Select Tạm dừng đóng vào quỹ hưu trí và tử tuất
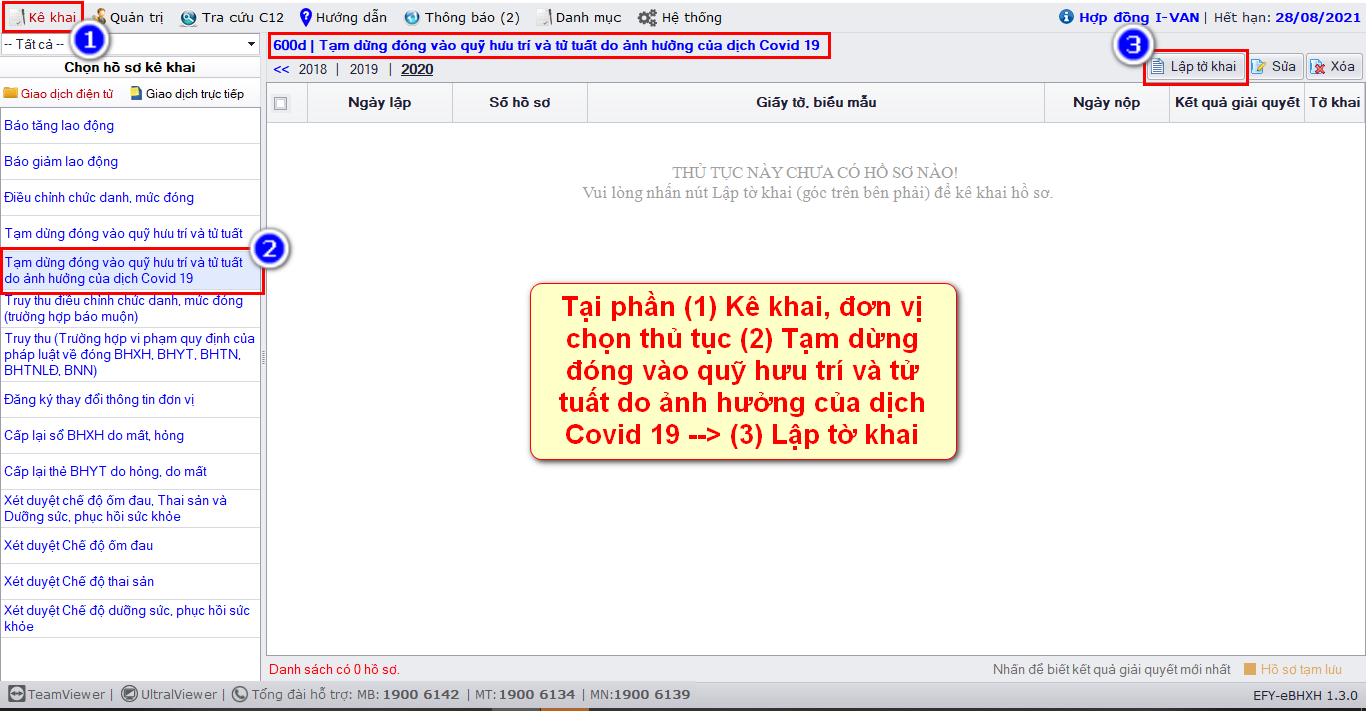 [130, 234]
